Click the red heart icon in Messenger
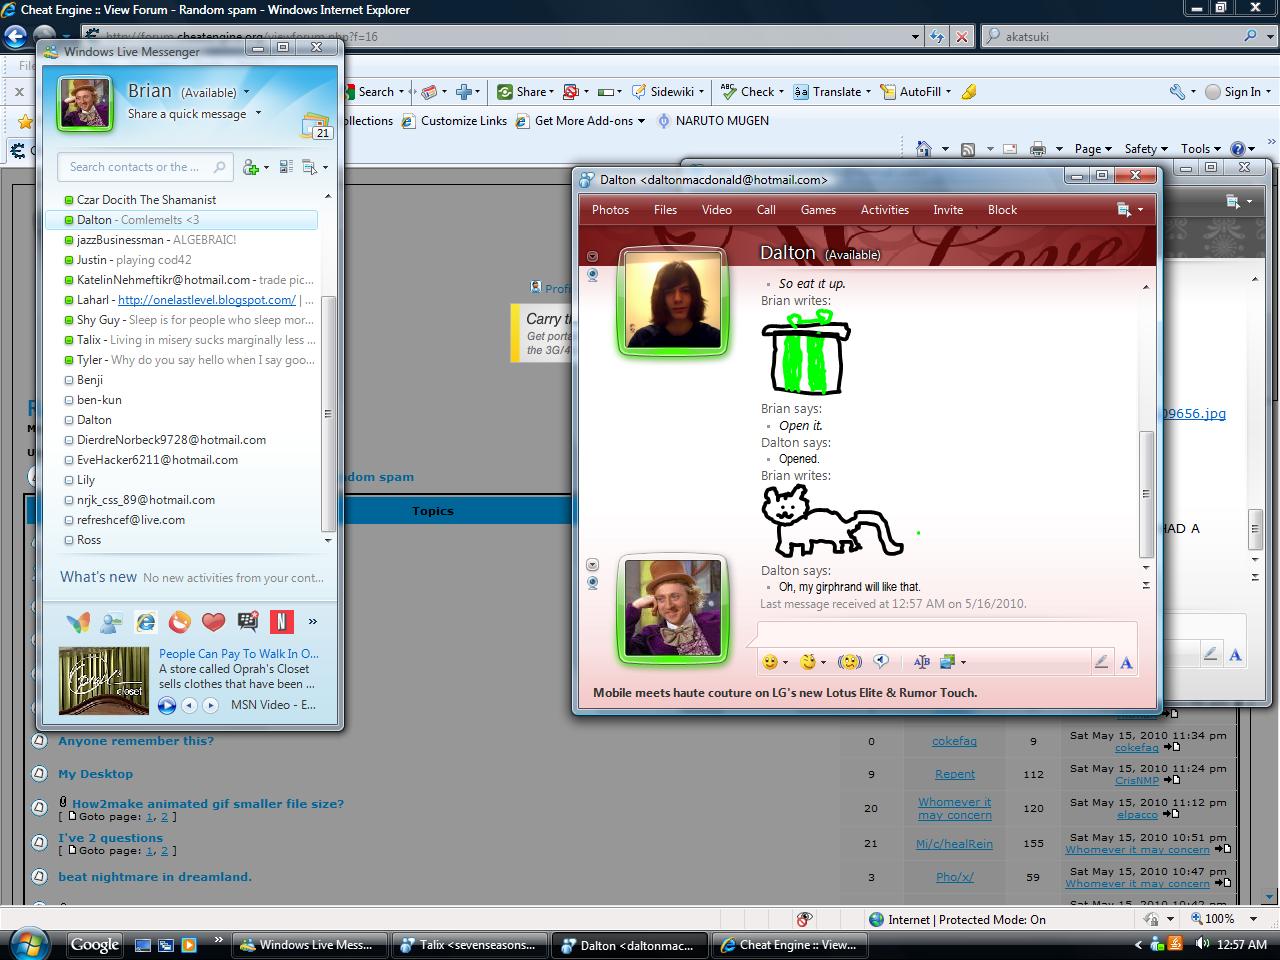Screen dimensions: 1280x960 coord(213,622)
